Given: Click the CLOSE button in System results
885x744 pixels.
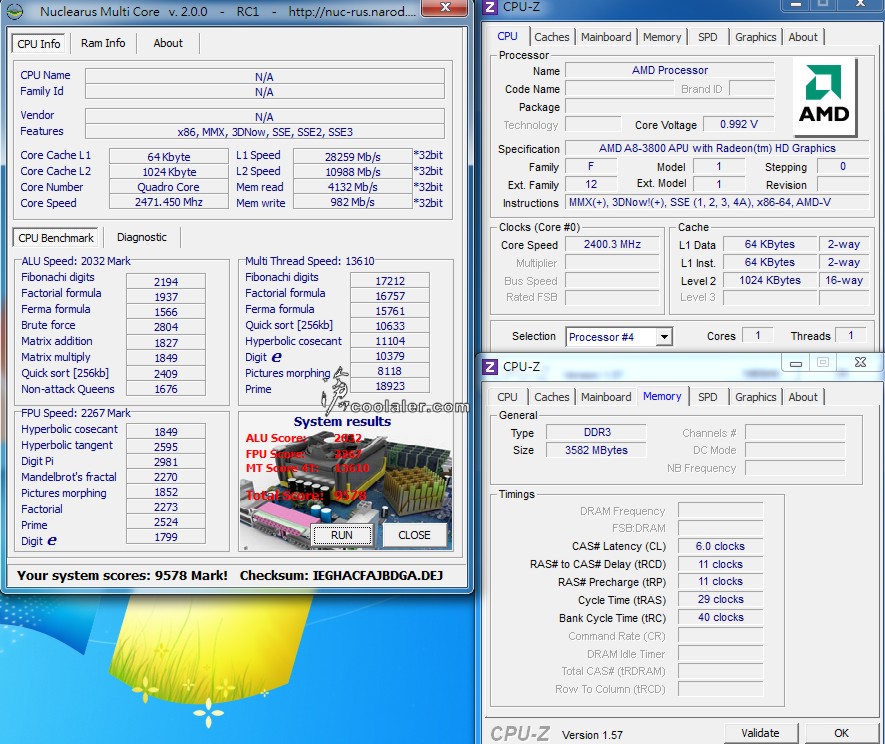Looking at the screenshot, I should (414, 535).
